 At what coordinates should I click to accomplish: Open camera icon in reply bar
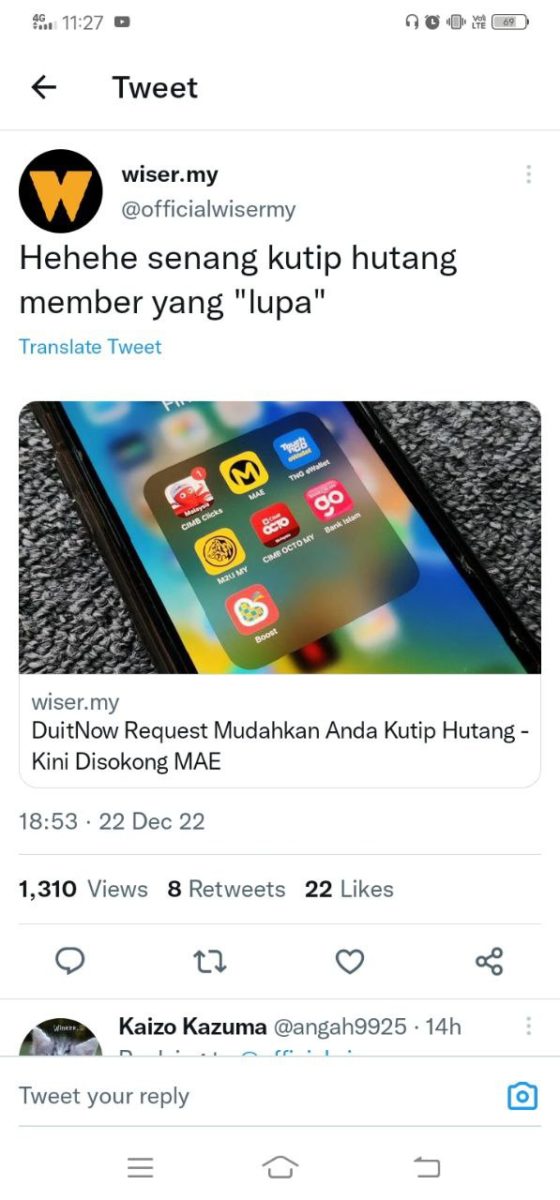point(521,1096)
